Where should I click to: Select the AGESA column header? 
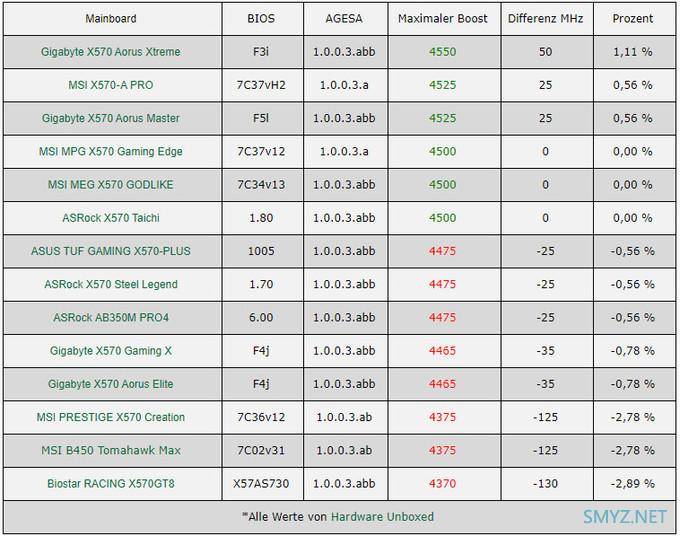(344, 19)
